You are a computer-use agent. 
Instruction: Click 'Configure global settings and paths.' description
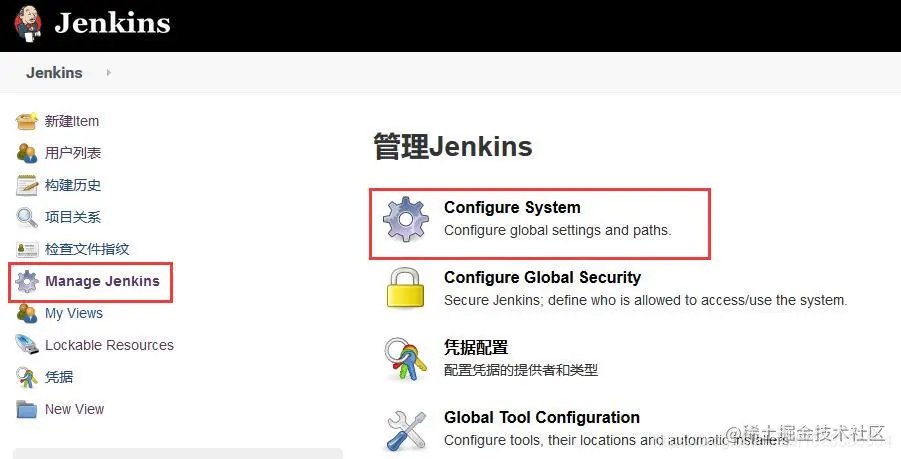tap(557, 230)
